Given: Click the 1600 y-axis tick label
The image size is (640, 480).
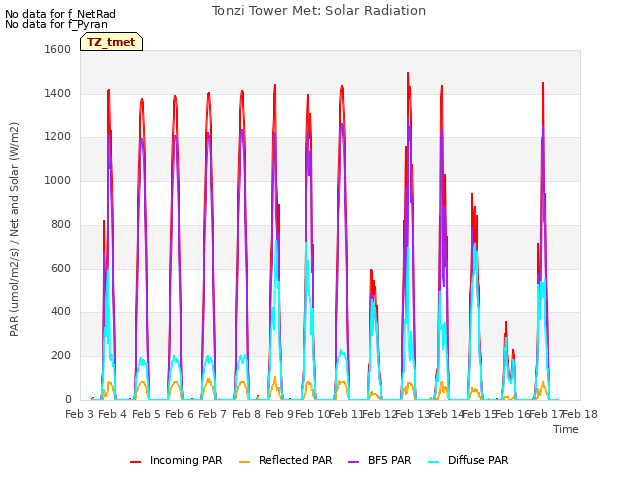Looking at the screenshot, I should tap(58, 49).
